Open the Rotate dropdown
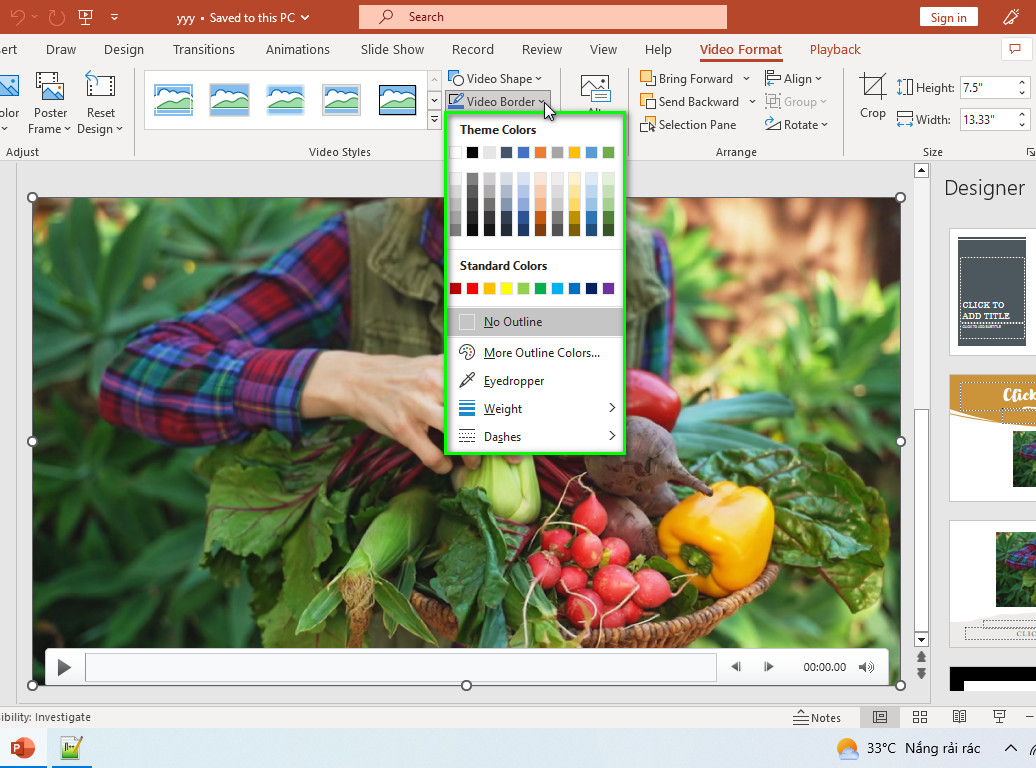Image resolution: width=1036 pixels, height=768 pixels. pos(796,124)
